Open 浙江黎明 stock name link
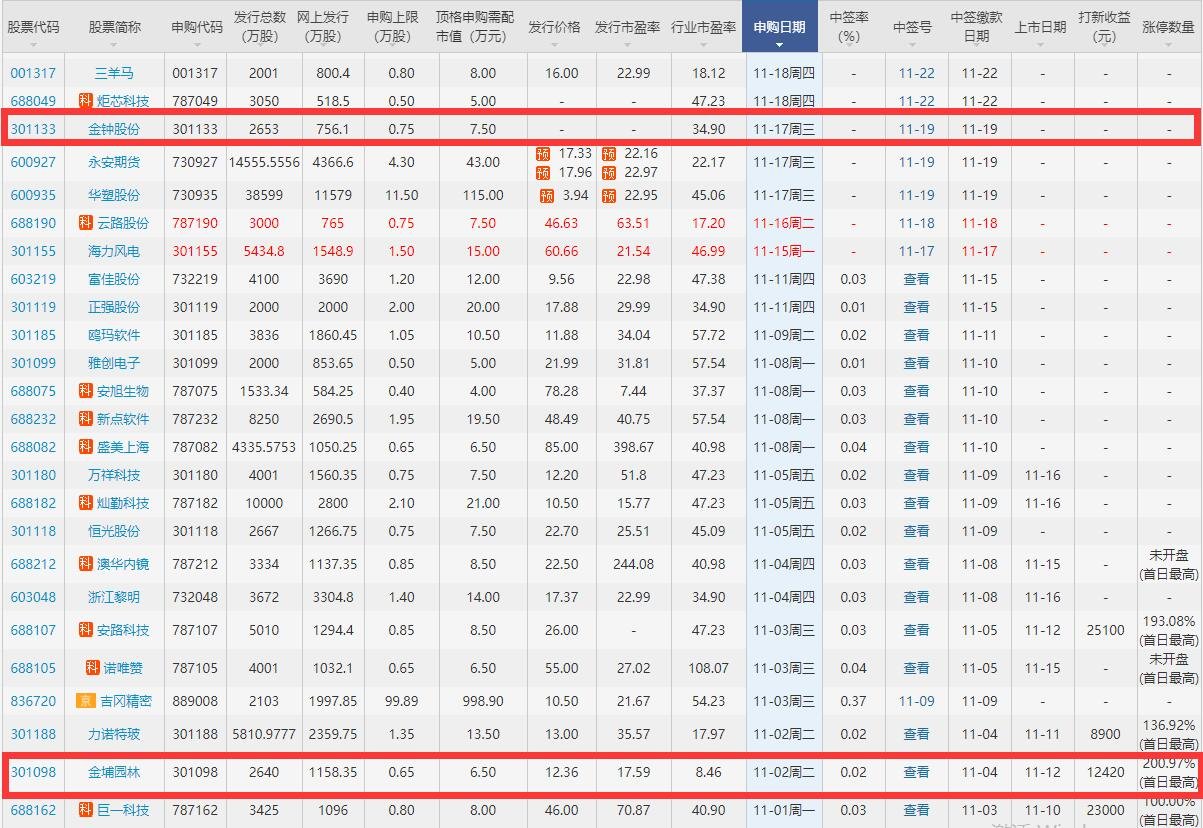The width and height of the screenshot is (1203, 828). 113,597
